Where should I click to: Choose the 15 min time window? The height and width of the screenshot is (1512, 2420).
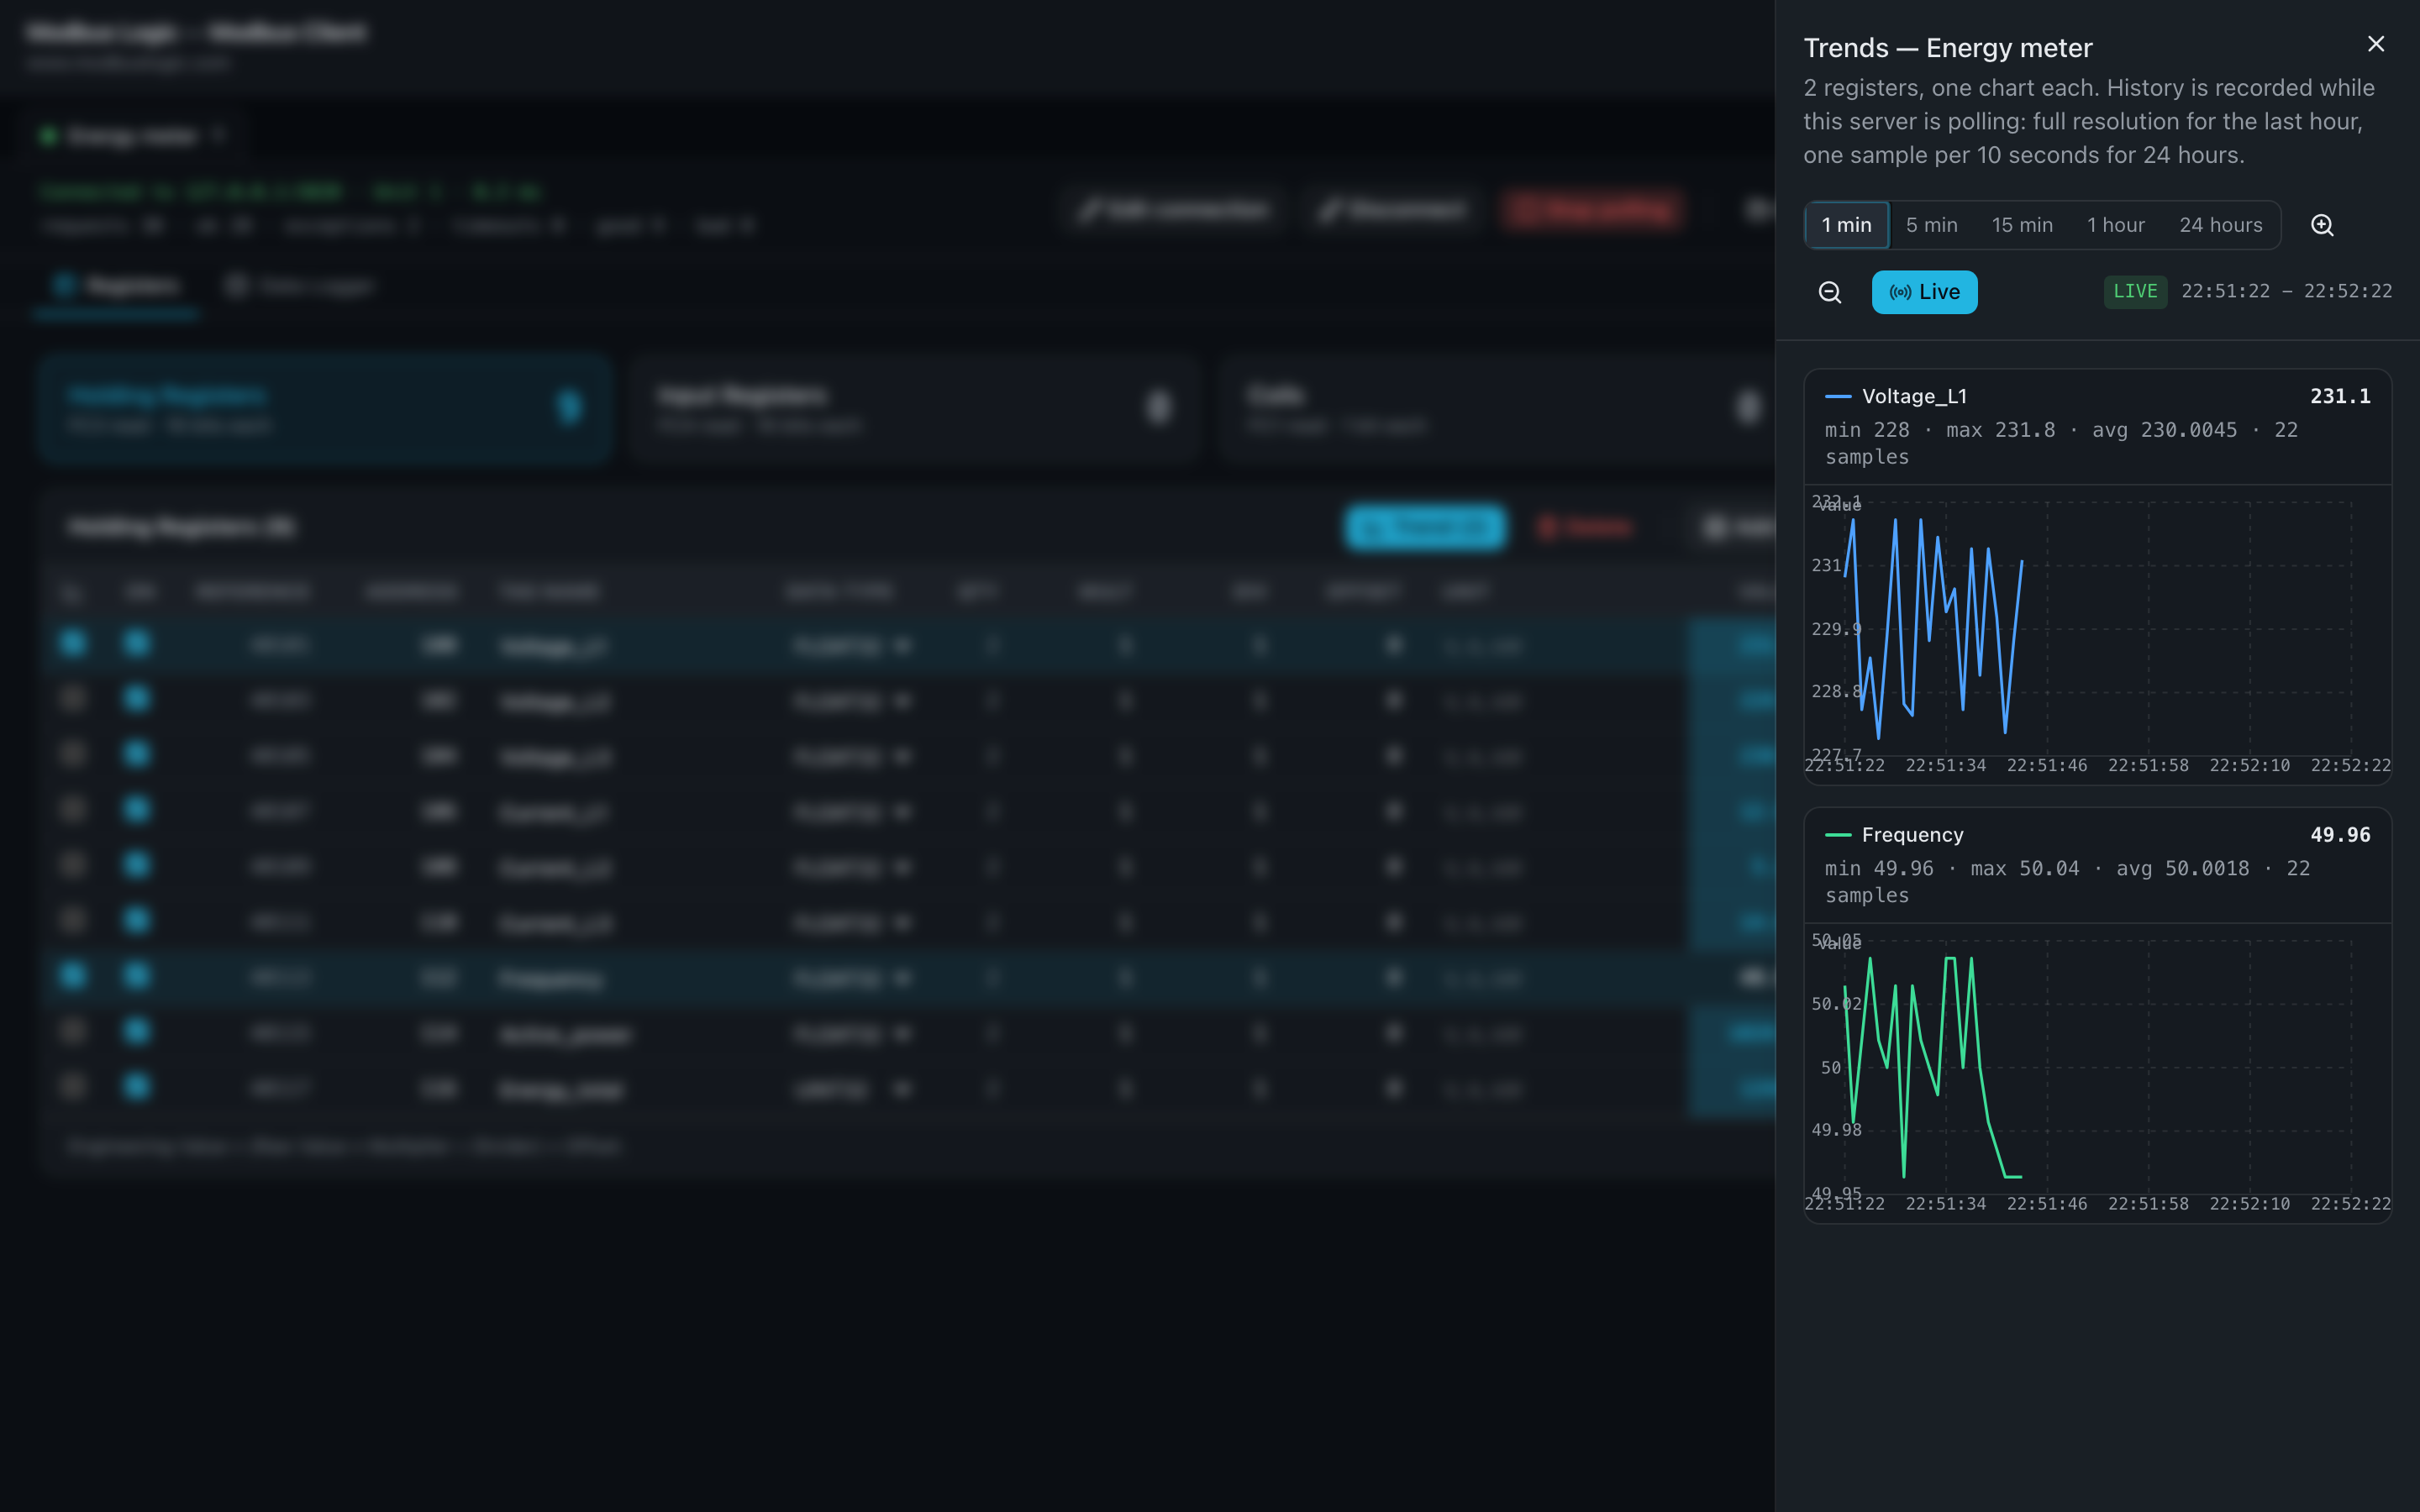[2022, 225]
